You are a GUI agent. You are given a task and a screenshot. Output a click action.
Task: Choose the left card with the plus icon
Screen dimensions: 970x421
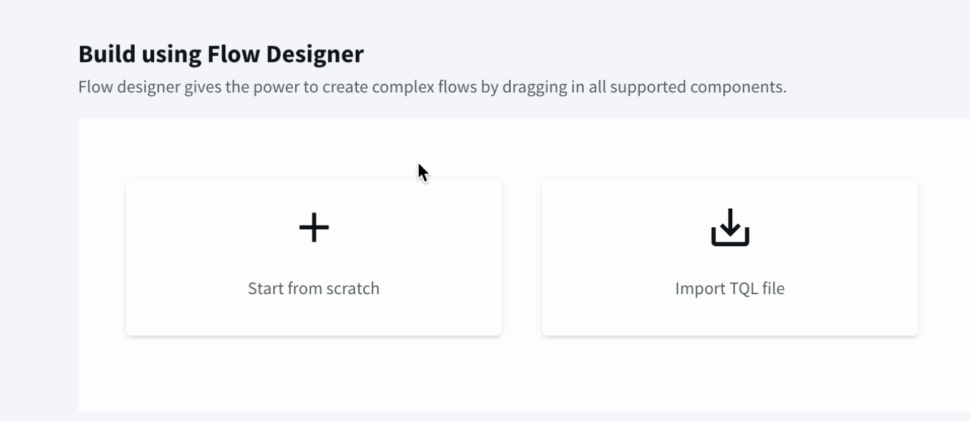point(313,258)
